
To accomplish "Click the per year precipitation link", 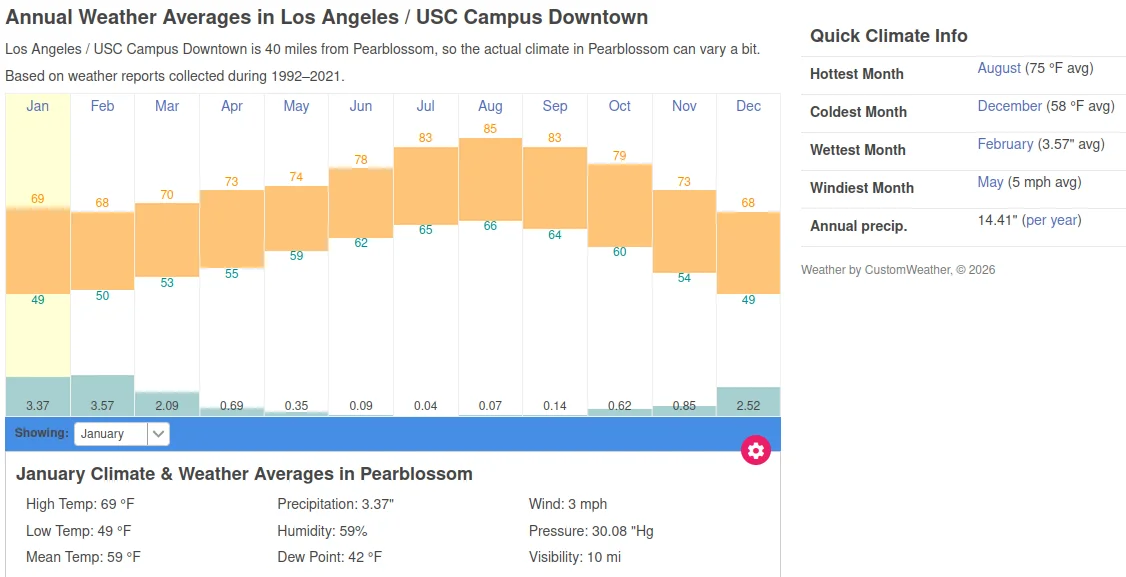I will [1051, 220].
